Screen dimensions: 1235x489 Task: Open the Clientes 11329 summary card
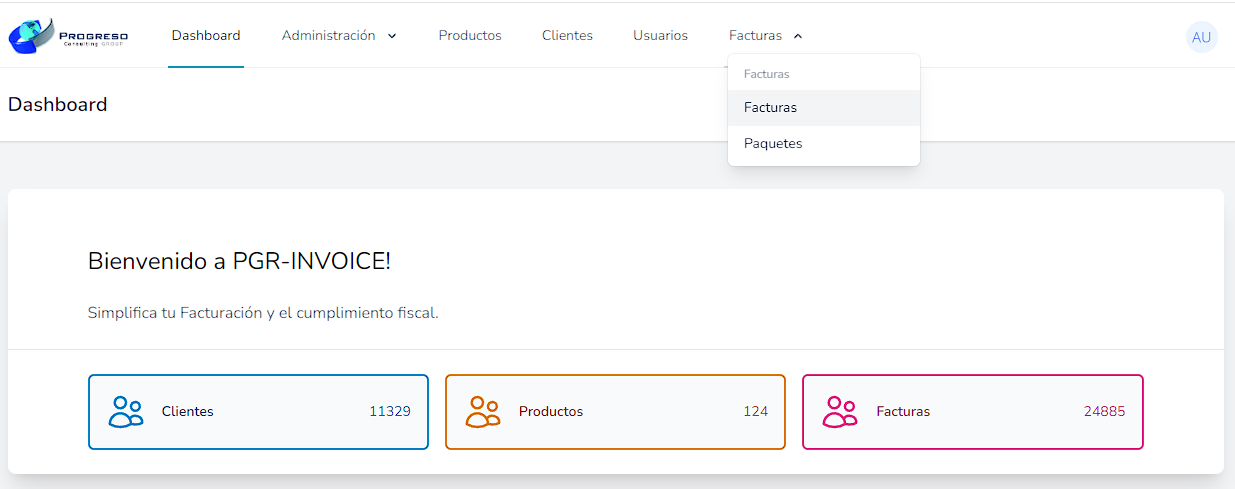tap(258, 412)
